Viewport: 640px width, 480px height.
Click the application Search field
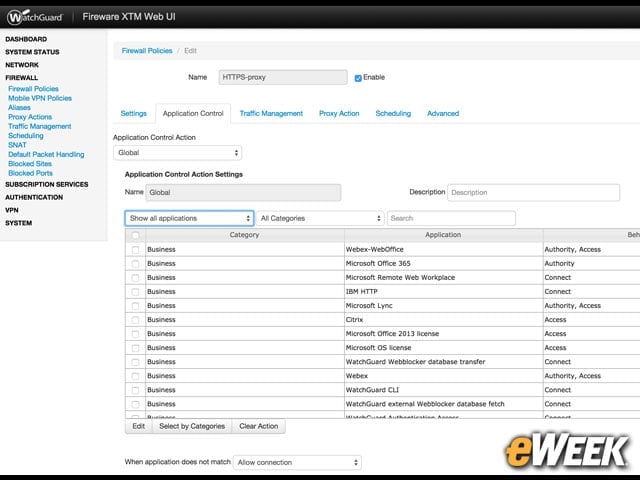(x=451, y=218)
